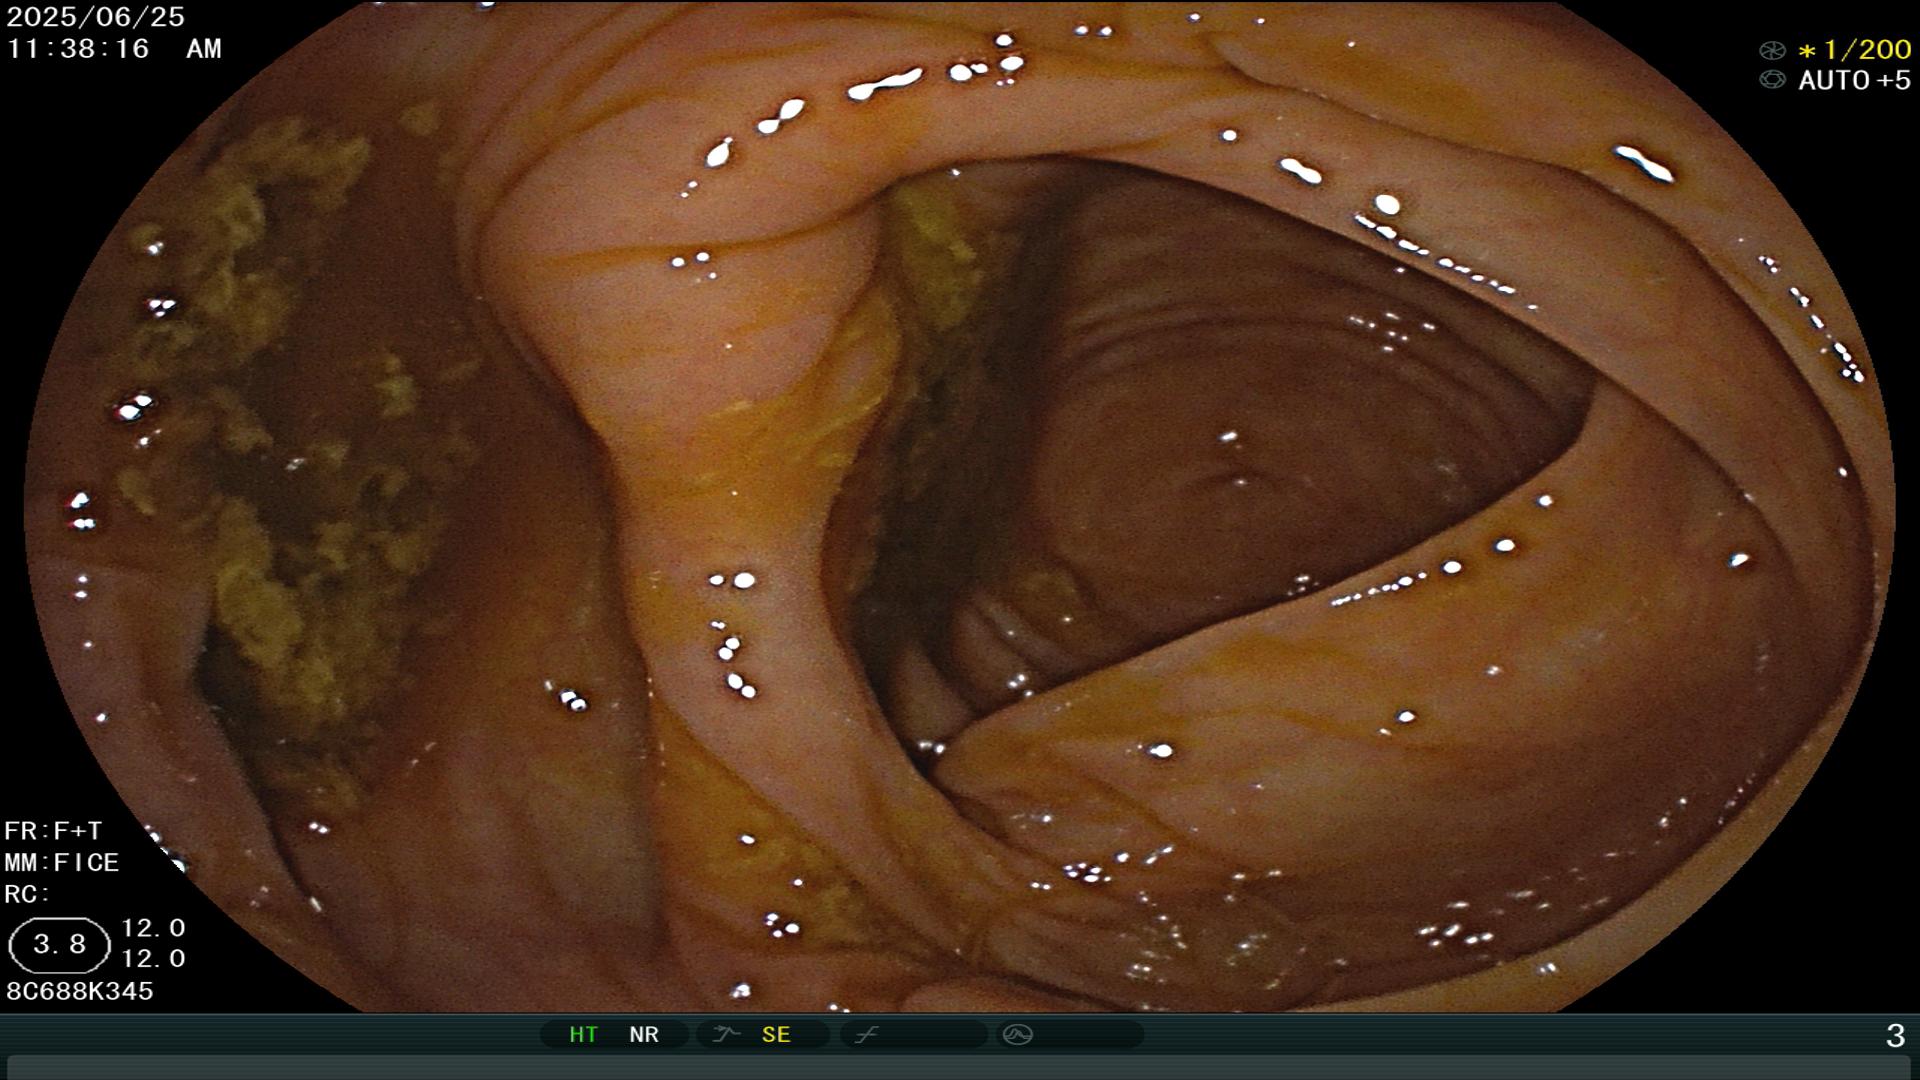Click the slashed f icon in status bar
This screenshot has width=1920, height=1080.
[866, 1034]
